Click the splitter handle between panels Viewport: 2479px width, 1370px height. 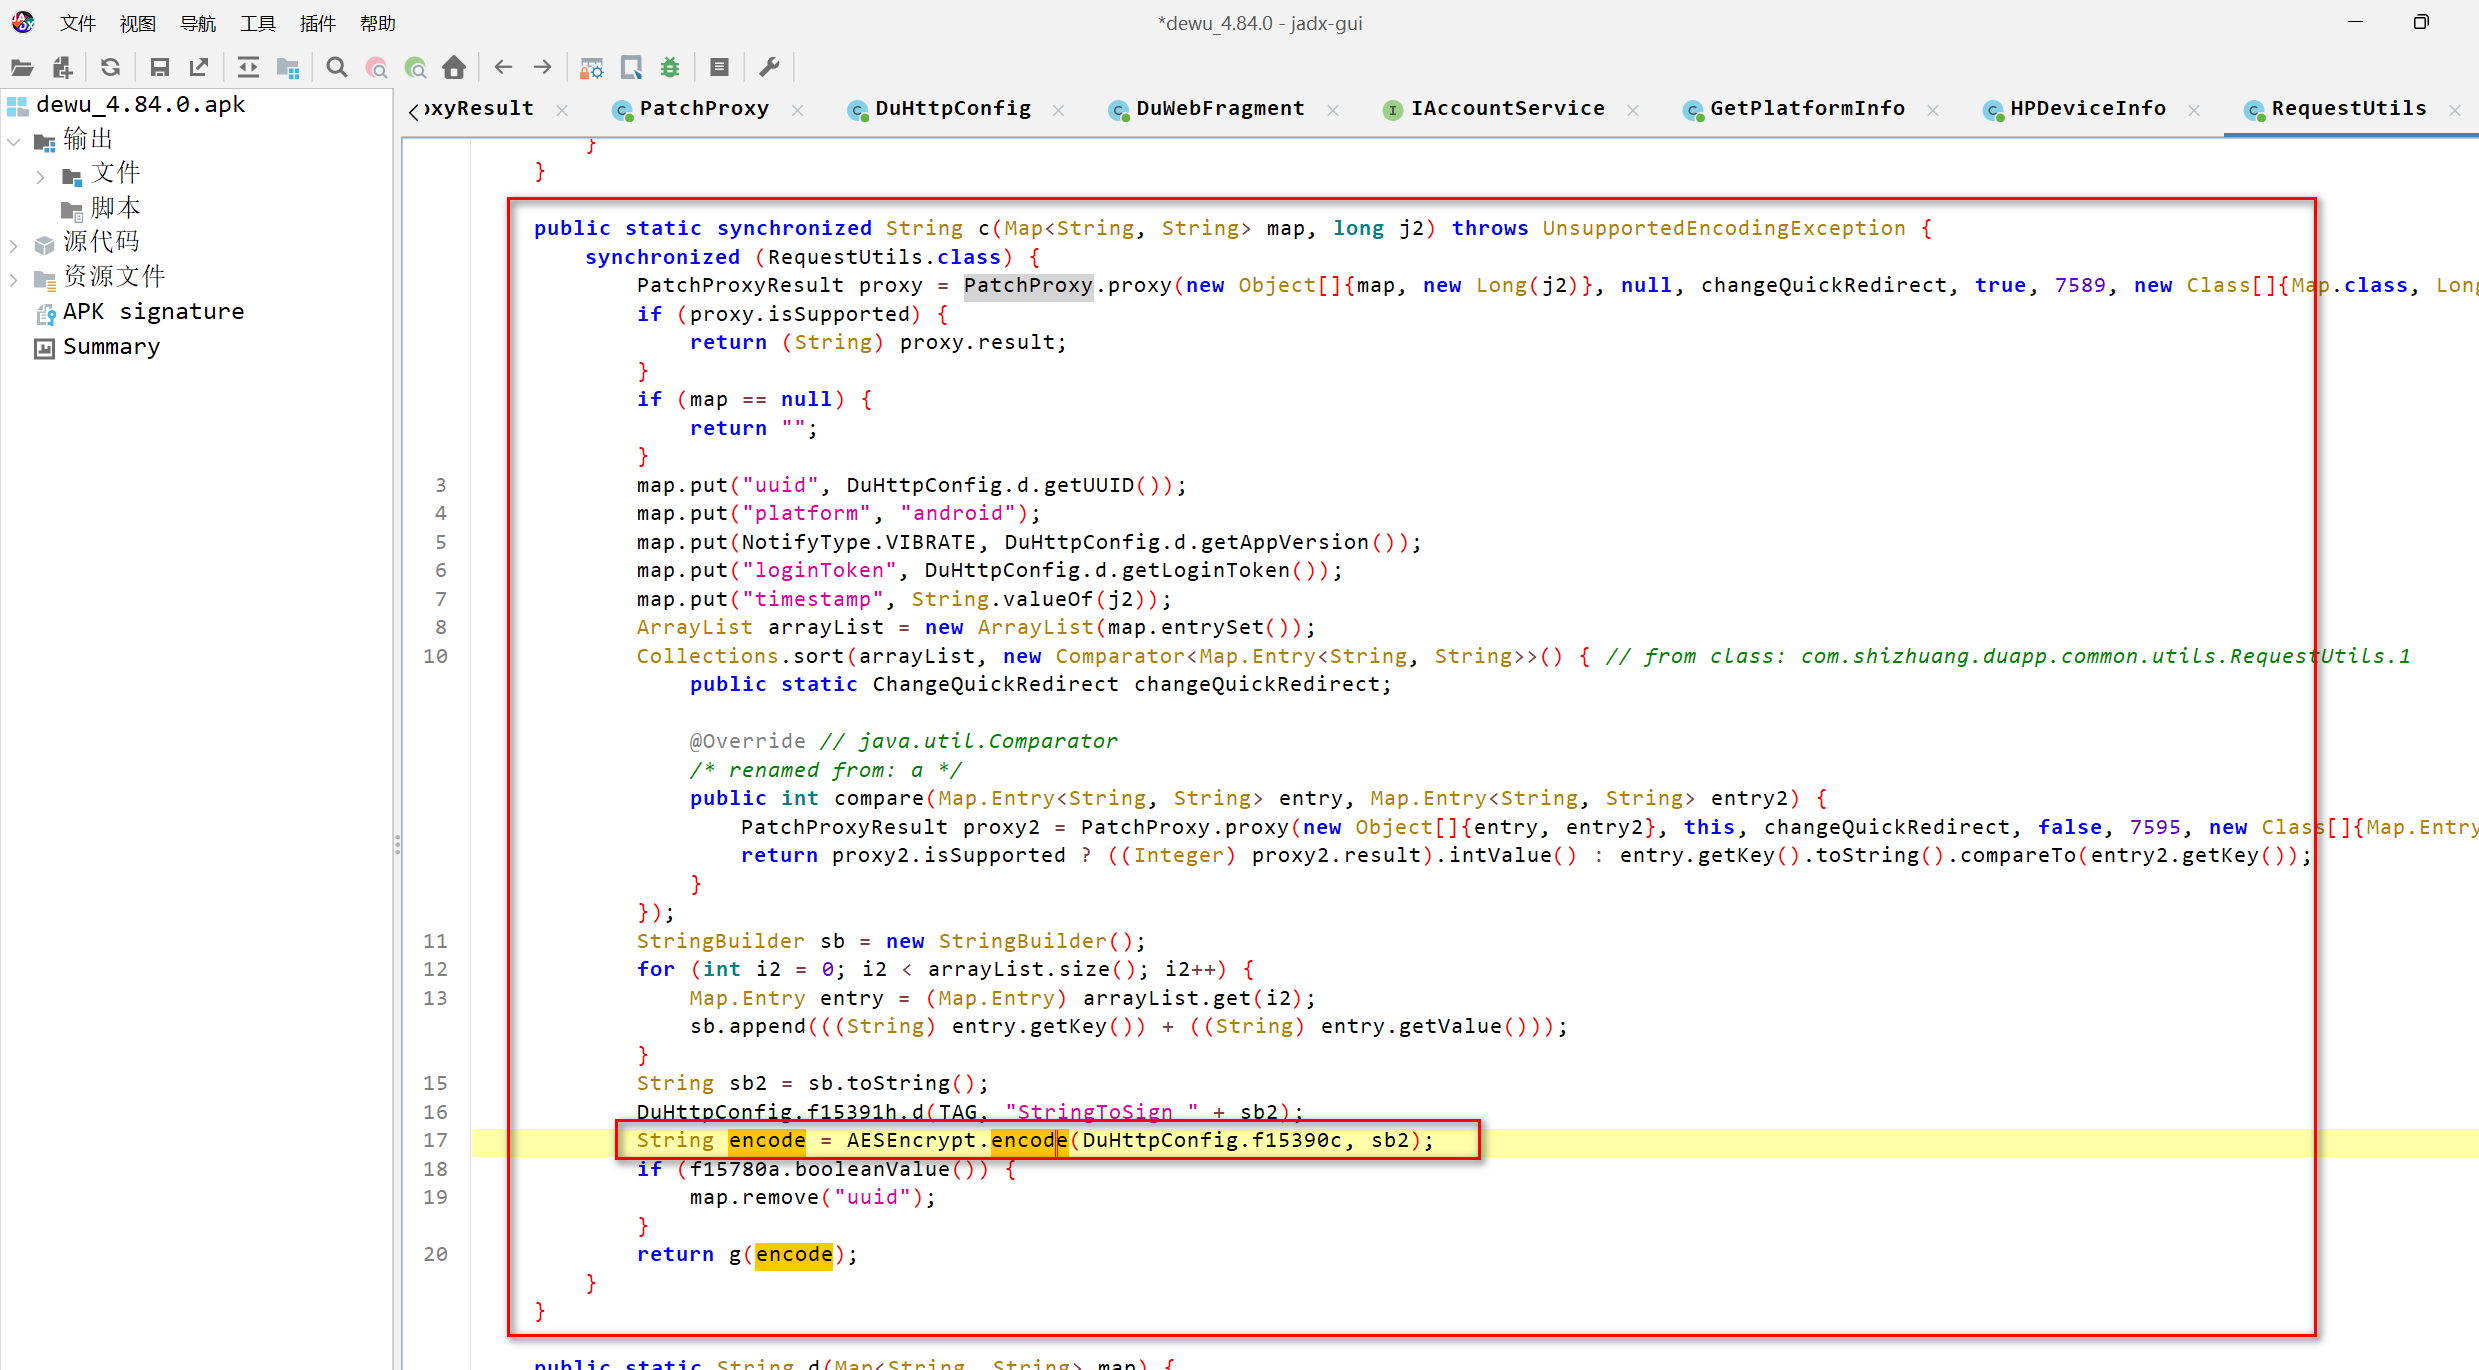[x=397, y=845]
